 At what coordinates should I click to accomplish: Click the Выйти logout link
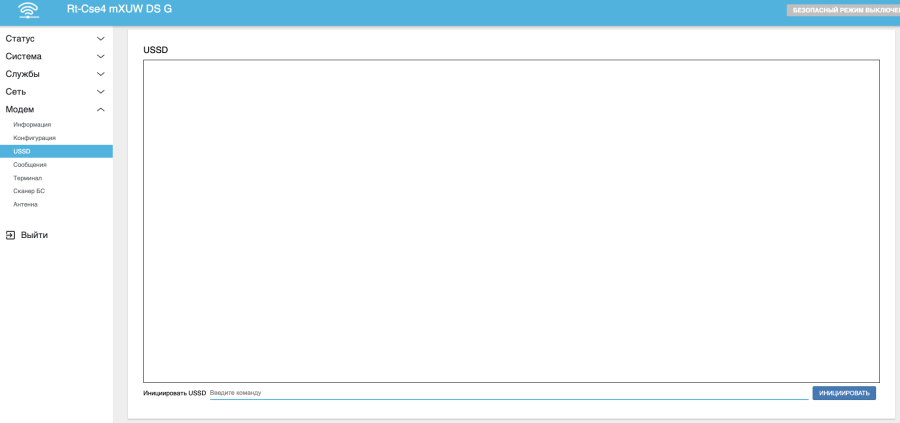click(x=34, y=235)
